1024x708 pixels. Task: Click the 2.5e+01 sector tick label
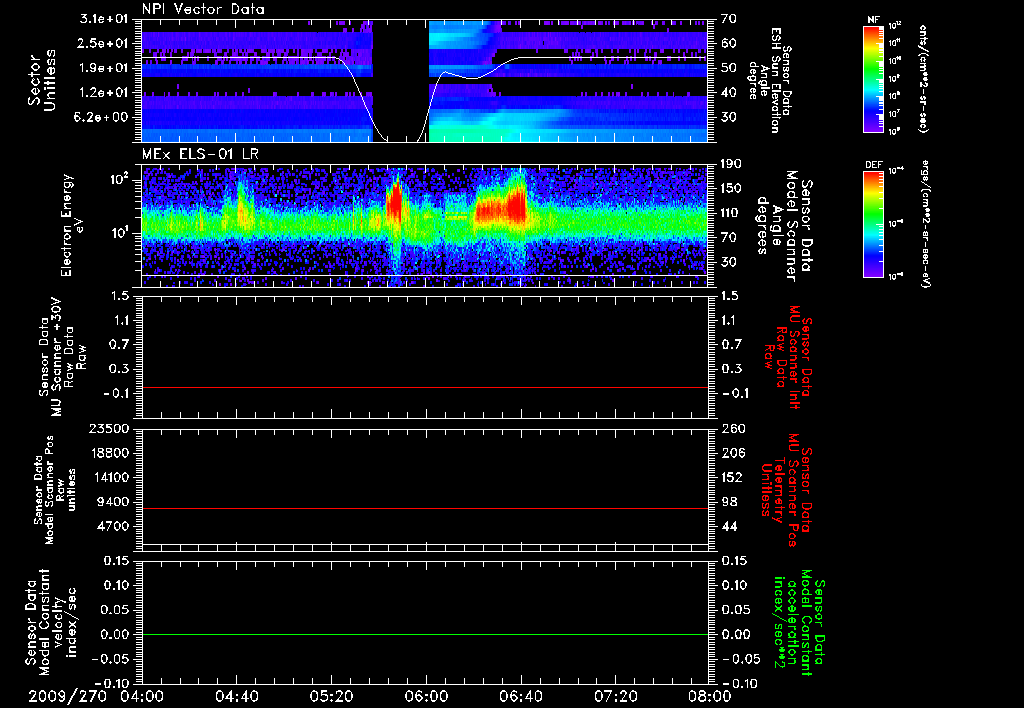point(104,43)
